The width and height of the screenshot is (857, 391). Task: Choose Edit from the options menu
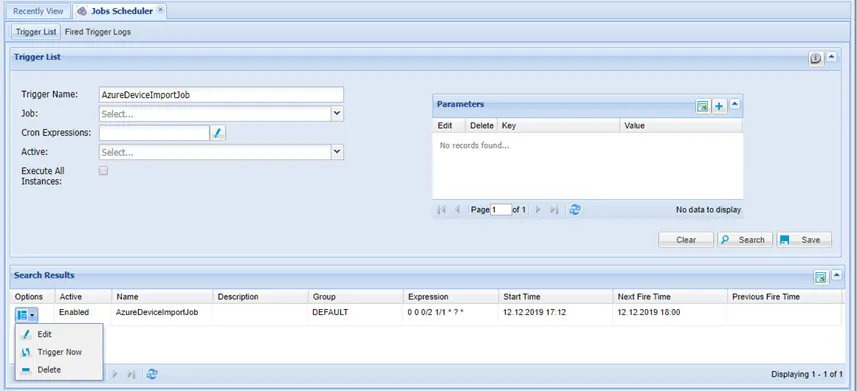[x=59, y=334]
